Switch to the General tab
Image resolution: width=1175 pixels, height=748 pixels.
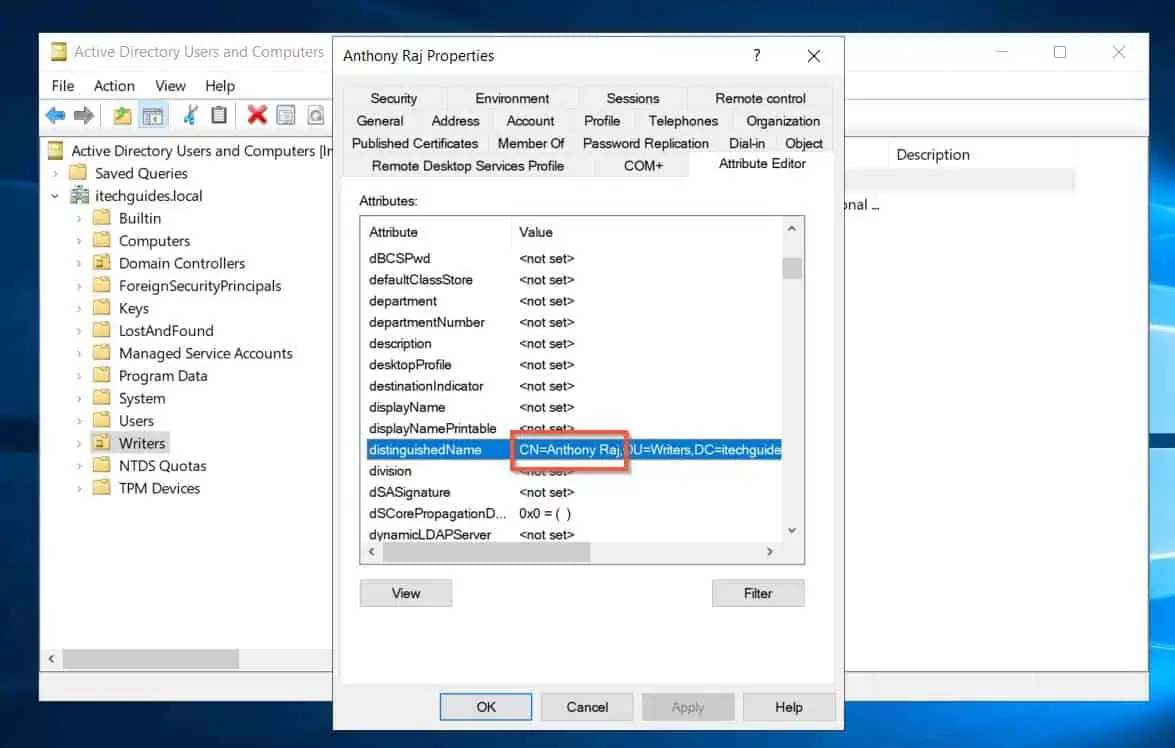380,121
